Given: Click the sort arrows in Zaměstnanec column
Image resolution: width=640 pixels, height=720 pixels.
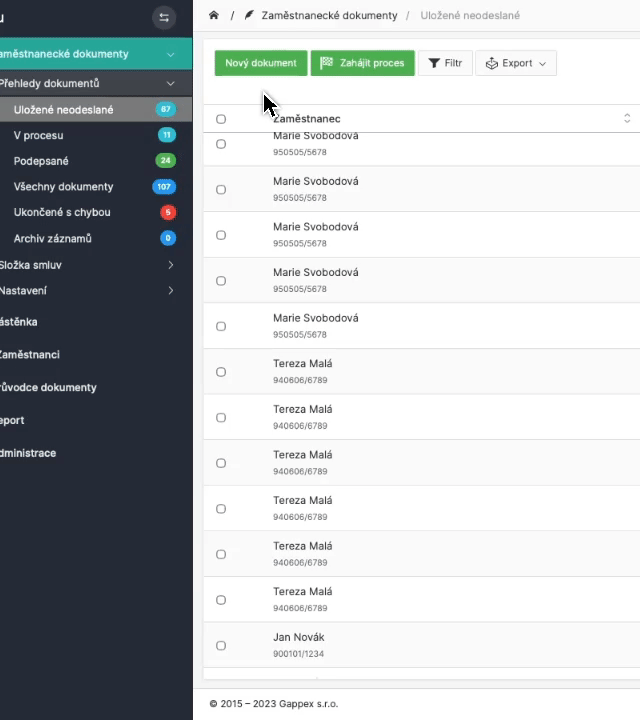Looking at the screenshot, I should pyautogui.click(x=627, y=119).
